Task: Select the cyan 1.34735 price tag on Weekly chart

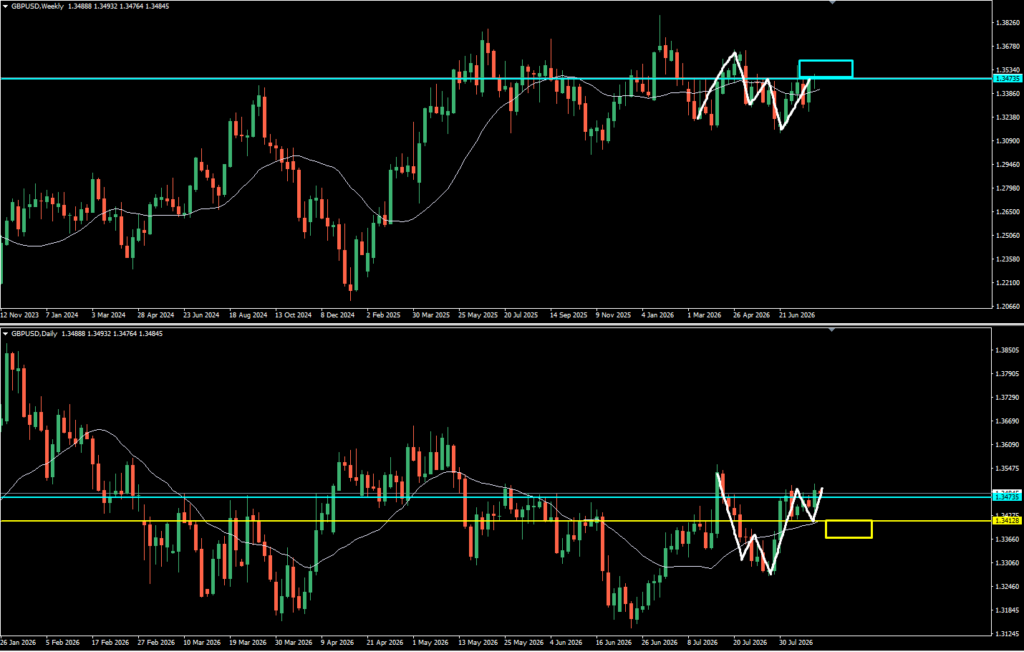Action: pyautogui.click(x=1006, y=78)
